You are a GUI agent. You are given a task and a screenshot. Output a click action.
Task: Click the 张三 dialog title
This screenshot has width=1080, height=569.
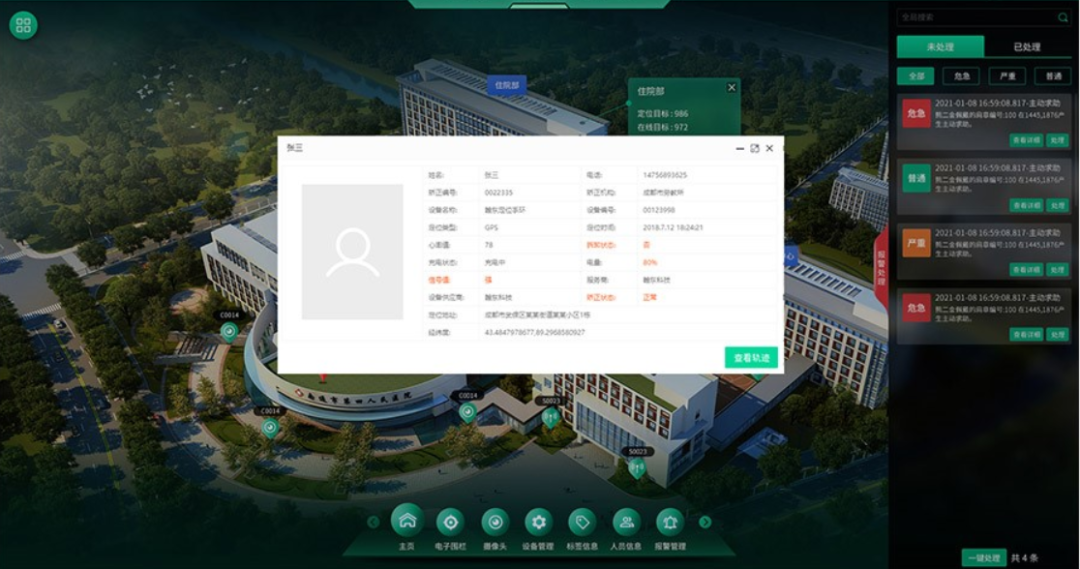(x=294, y=147)
